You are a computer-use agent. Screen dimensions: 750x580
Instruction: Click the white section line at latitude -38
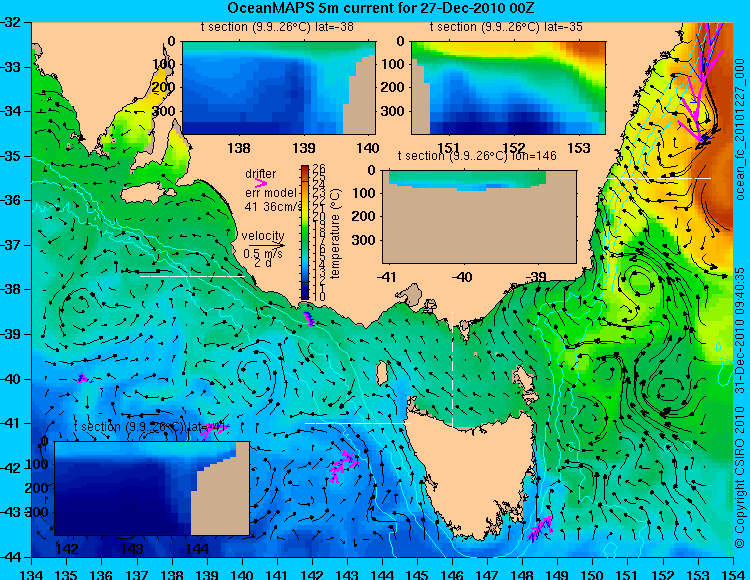(192, 276)
